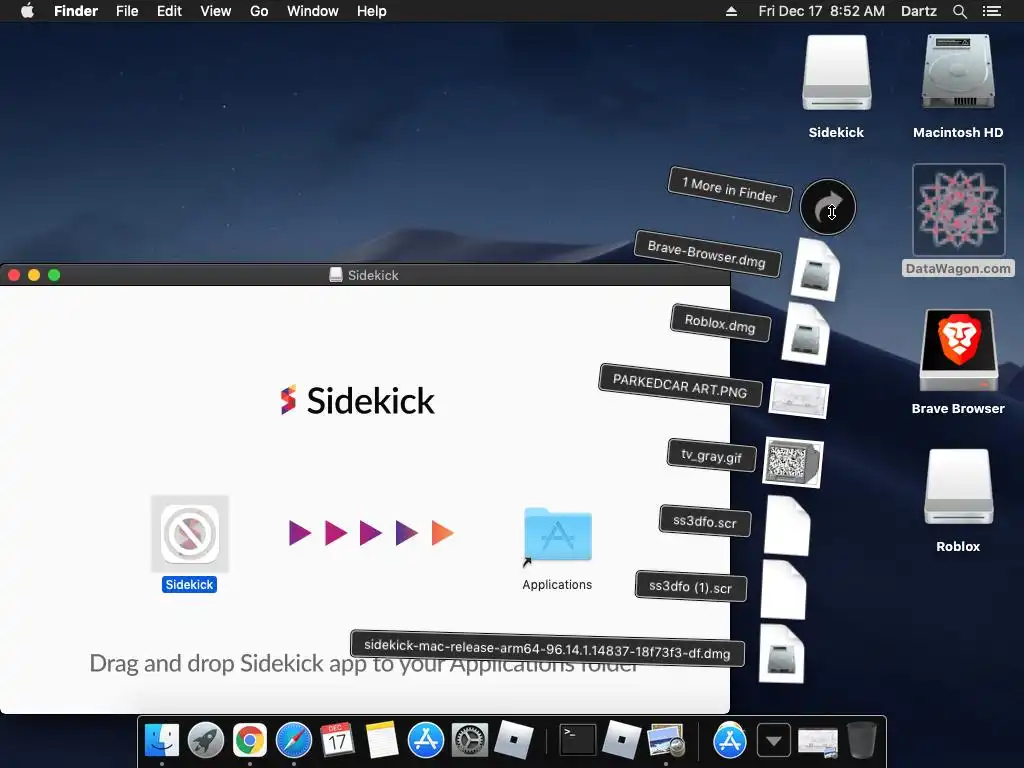This screenshot has height=768, width=1024.
Task: Zoom the Sidekick window with green button
Action: pos(54,275)
